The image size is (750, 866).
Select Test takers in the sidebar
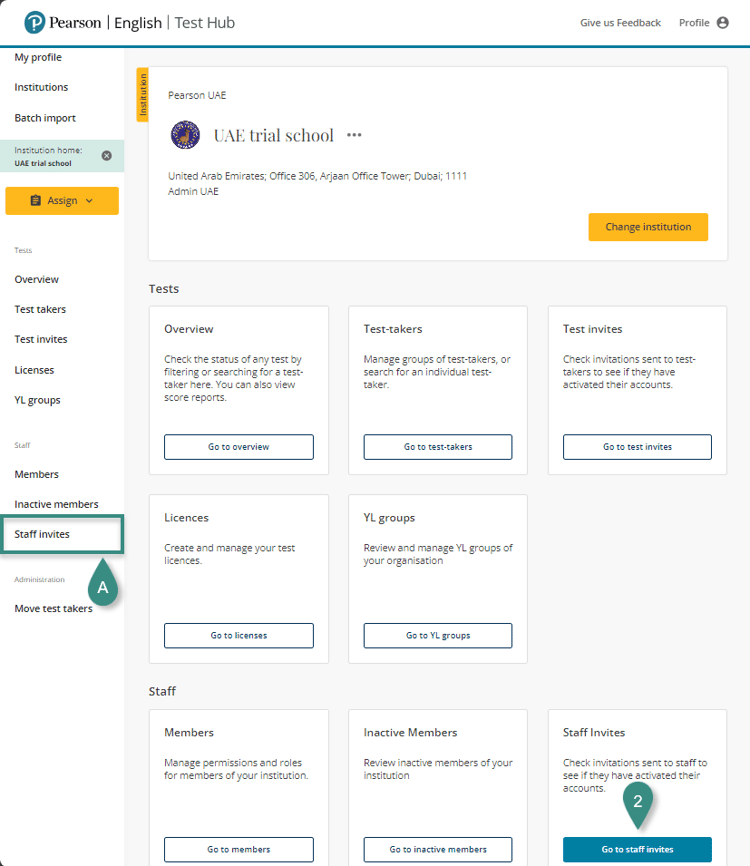(x=40, y=310)
